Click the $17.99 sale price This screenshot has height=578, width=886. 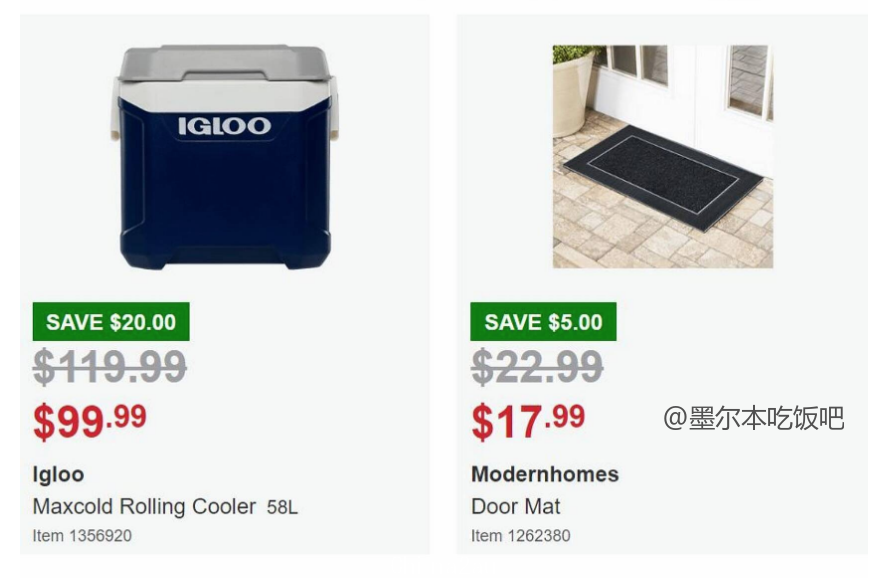coord(528,421)
